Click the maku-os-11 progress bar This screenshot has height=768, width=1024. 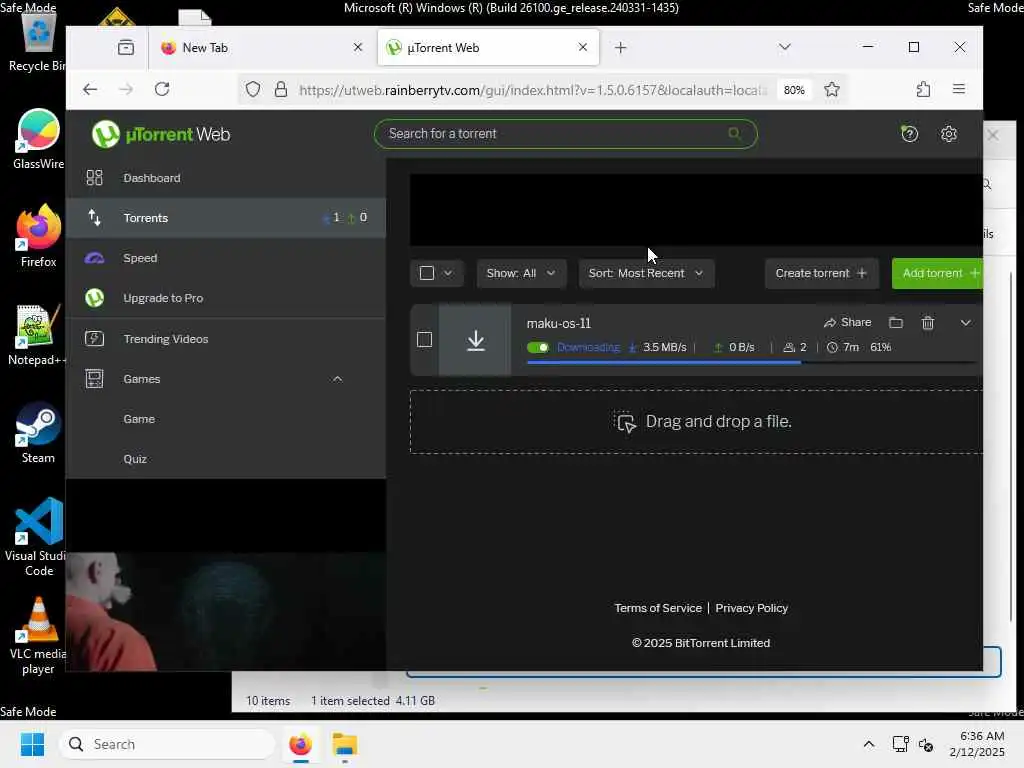pos(751,362)
